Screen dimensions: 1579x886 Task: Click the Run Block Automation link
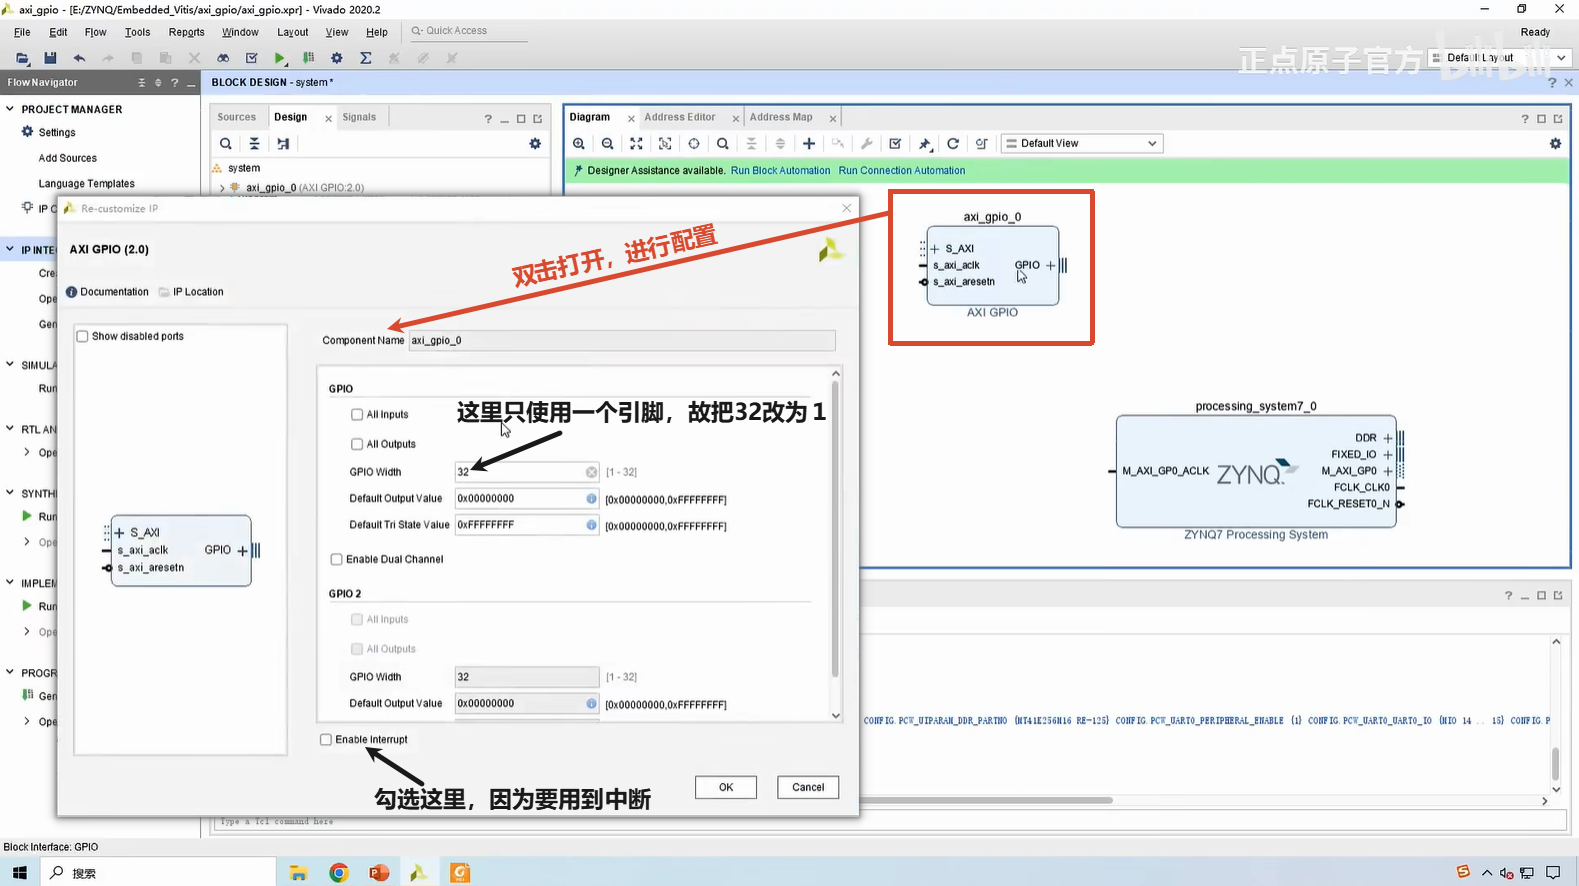pyautogui.click(x=780, y=171)
